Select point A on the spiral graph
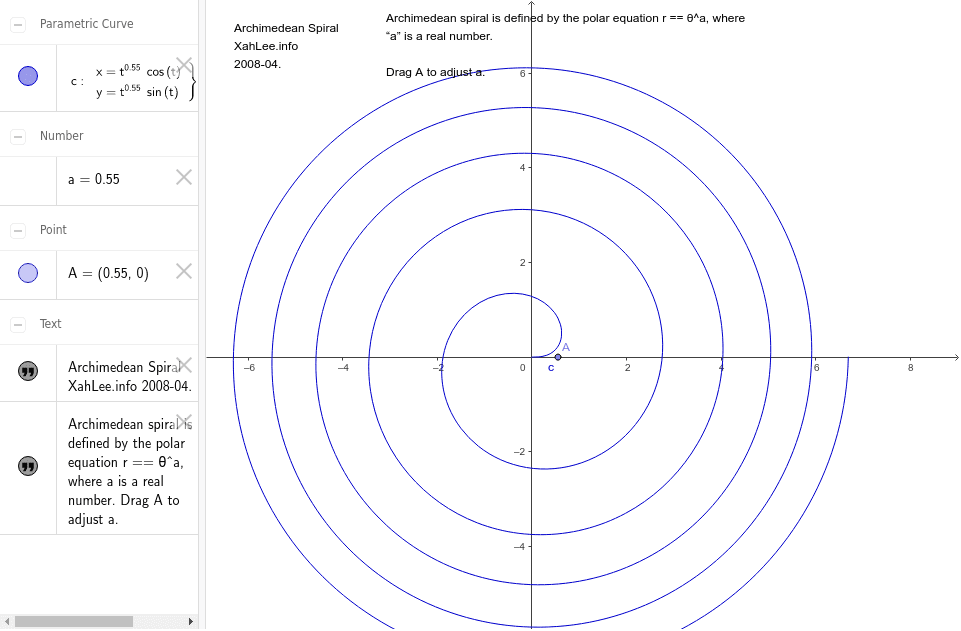 coord(557,356)
